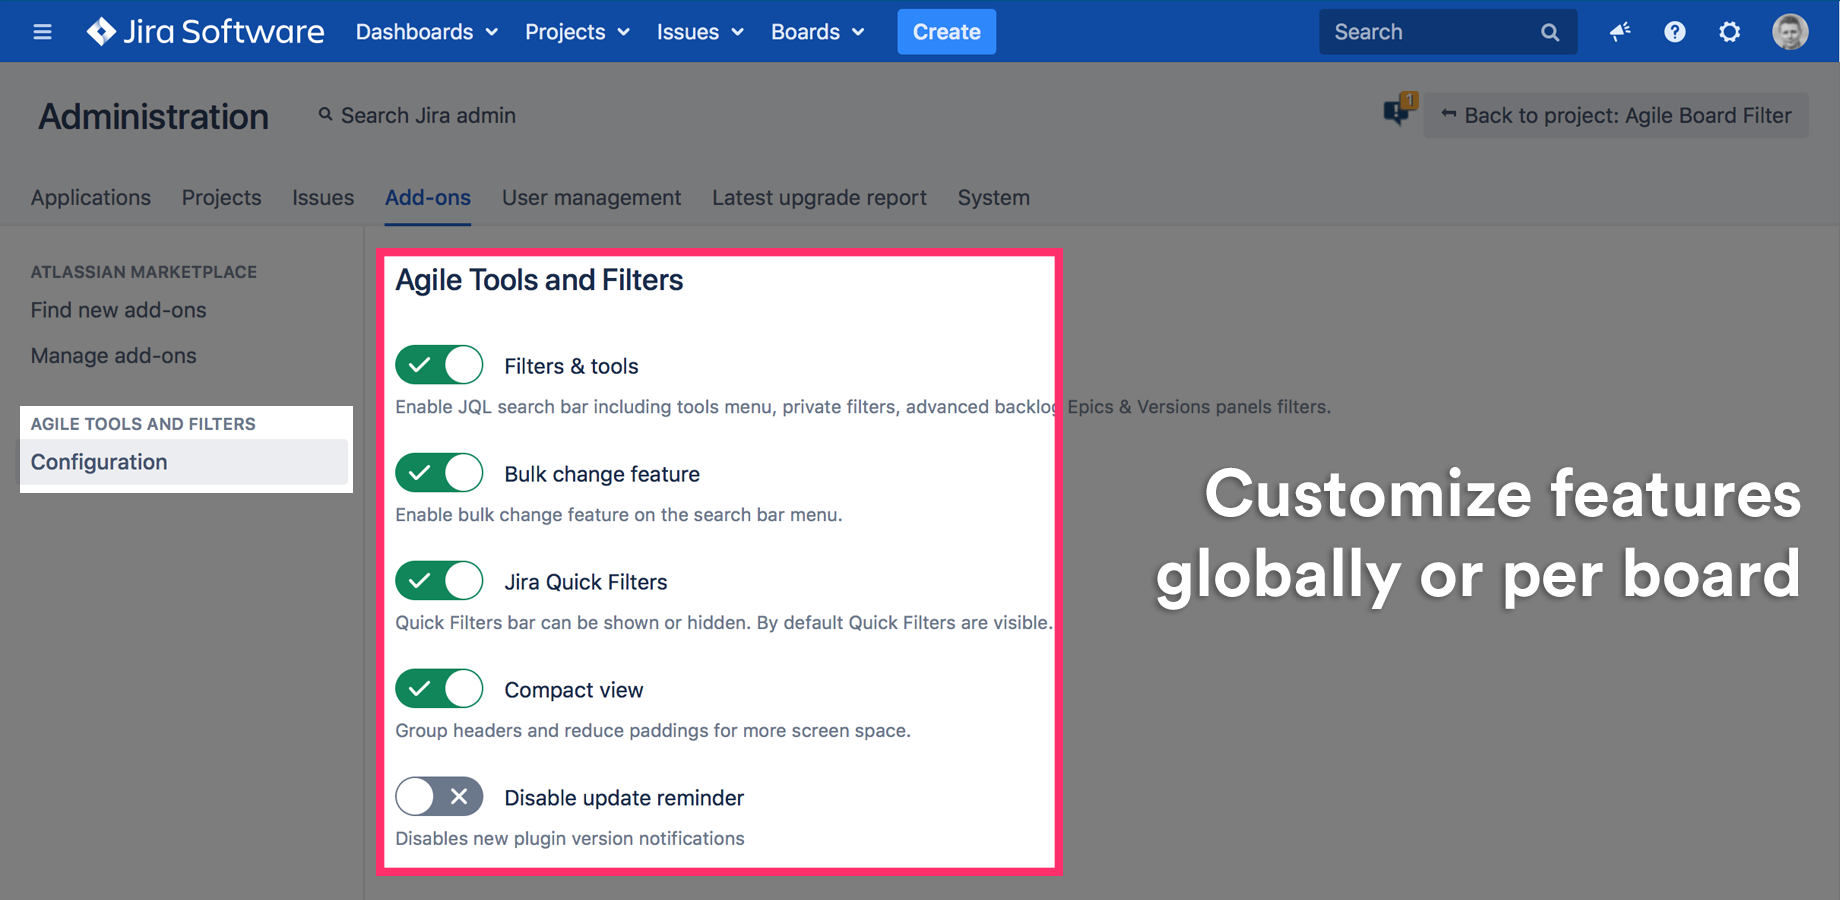The height and width of the screenshot is (900, 1840).
Task: Open the hamburger sidebar menu
Action: pos(42,32)
